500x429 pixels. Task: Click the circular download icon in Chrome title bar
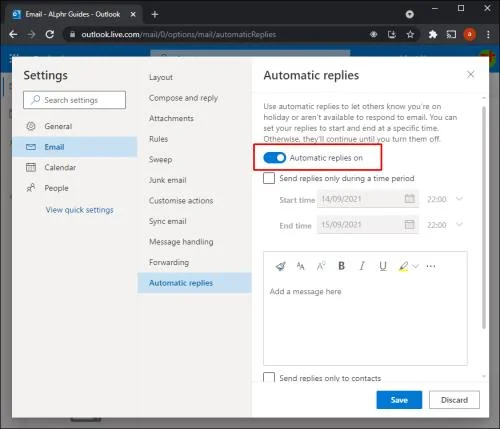pos(410,14)
